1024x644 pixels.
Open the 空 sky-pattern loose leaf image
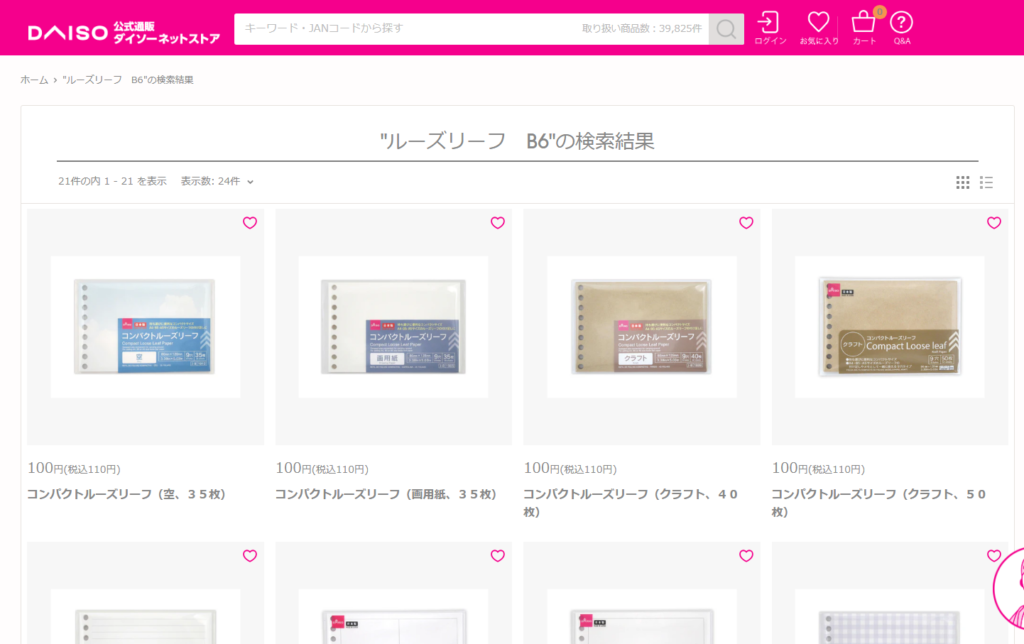point(146,327)
